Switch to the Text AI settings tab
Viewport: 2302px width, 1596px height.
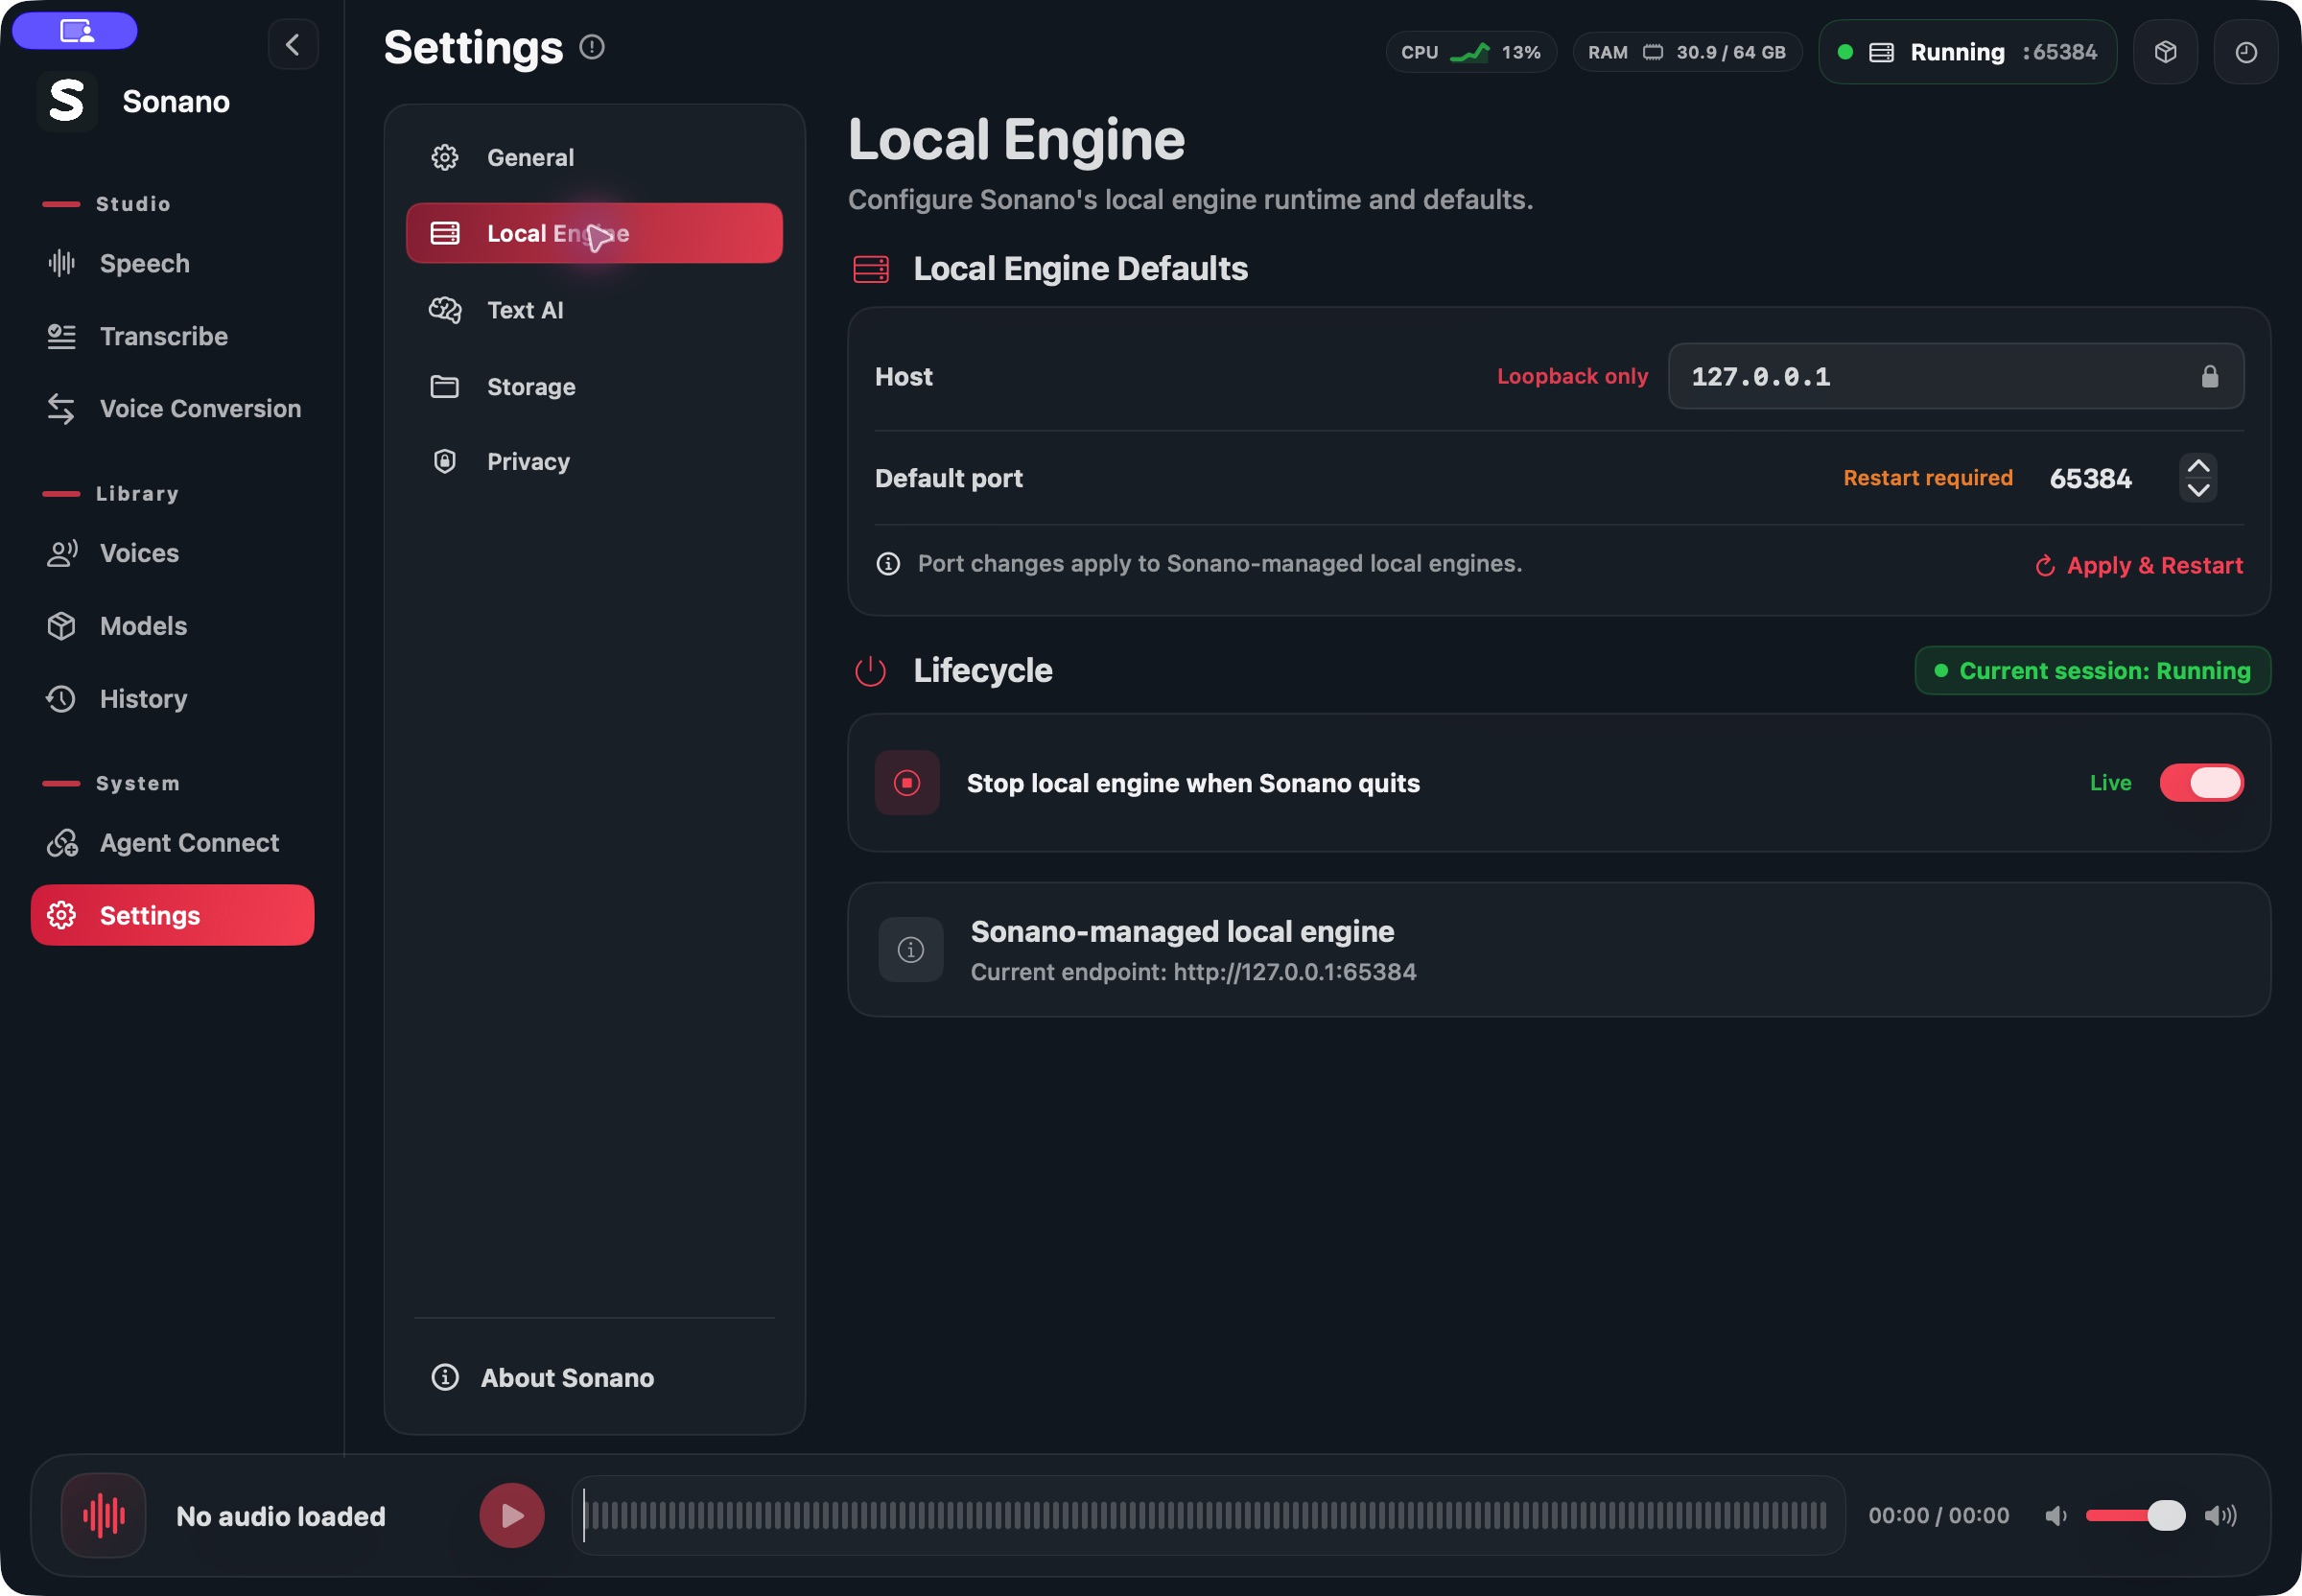click(x=594, y=310)
